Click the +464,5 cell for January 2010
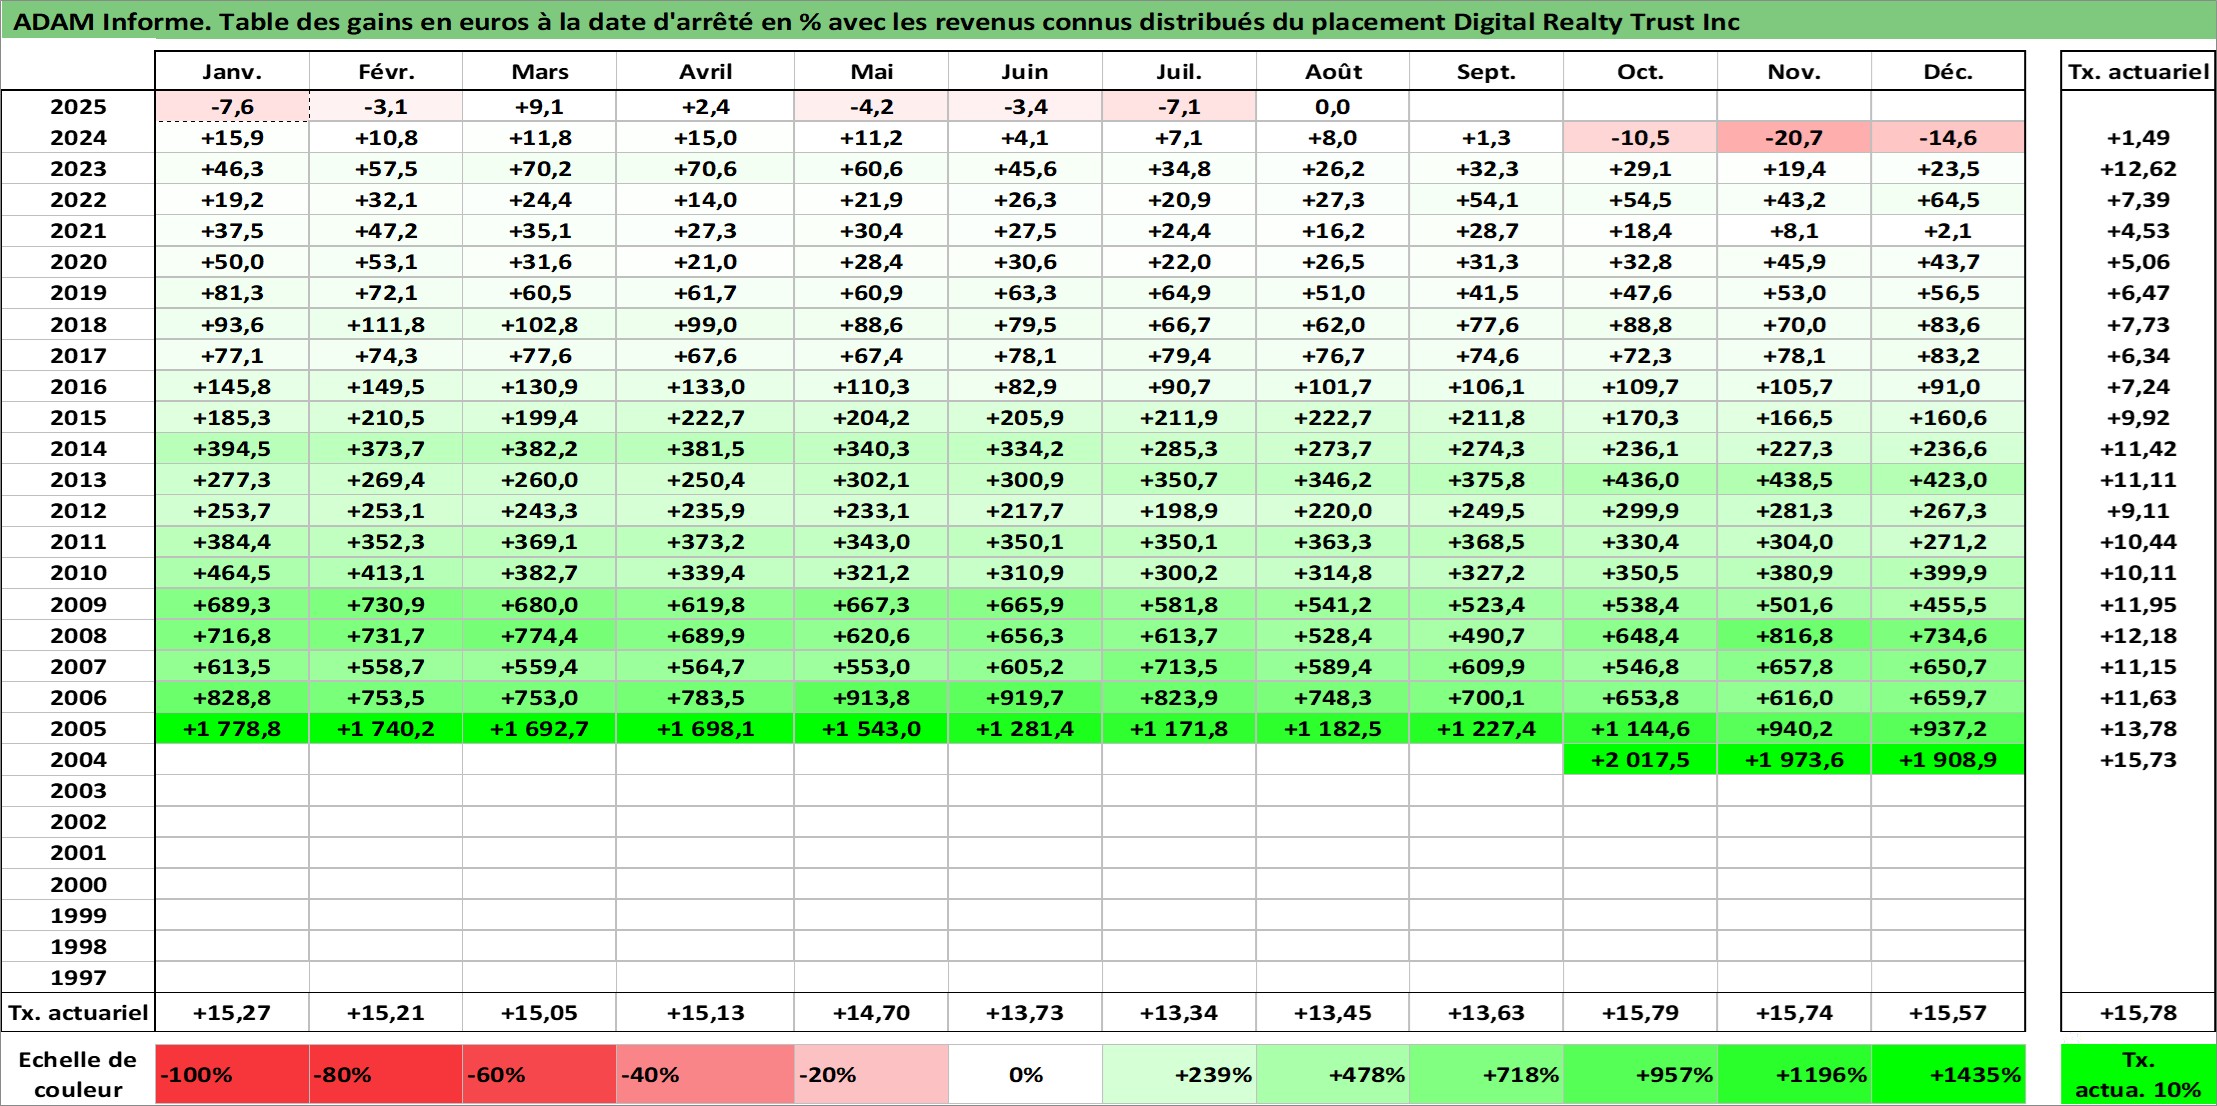 (x=232, y=572)
